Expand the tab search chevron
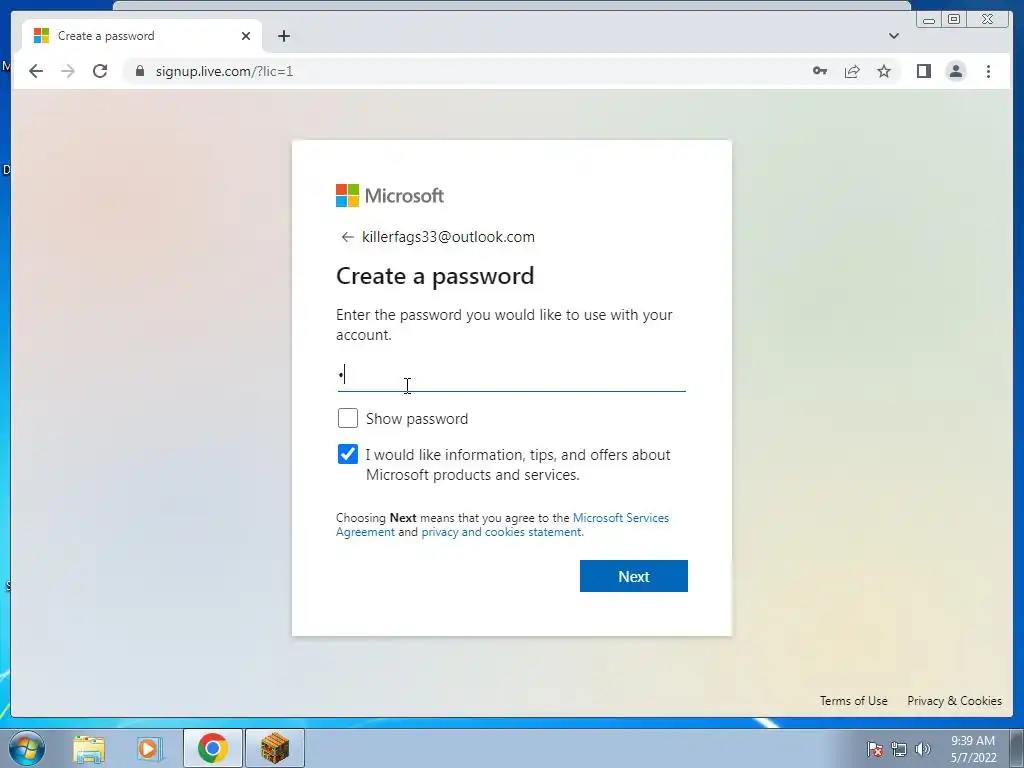Screen dimensions: 1024x768 coord(894,36)
